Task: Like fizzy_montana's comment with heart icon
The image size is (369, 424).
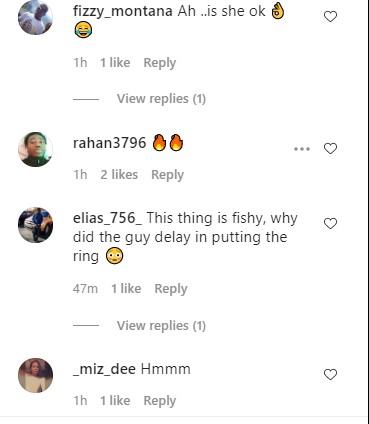Action: pyautogui.click(x=330, y=16)
